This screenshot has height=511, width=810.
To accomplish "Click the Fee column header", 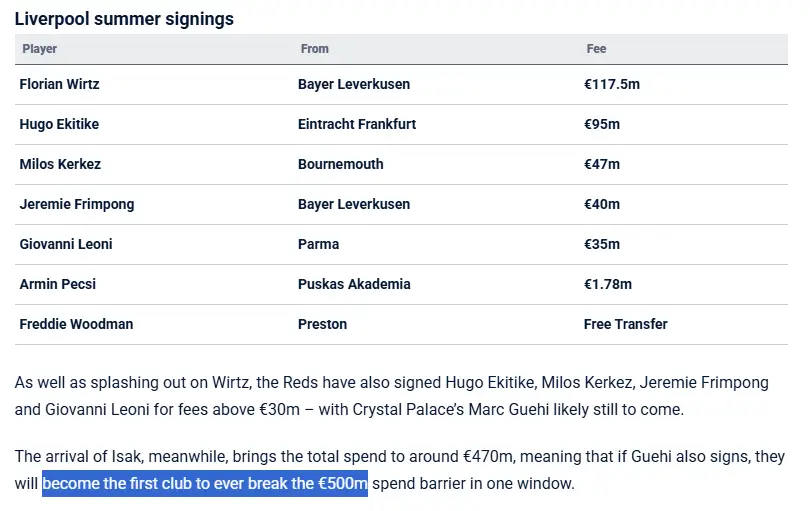I will [596, 49].
